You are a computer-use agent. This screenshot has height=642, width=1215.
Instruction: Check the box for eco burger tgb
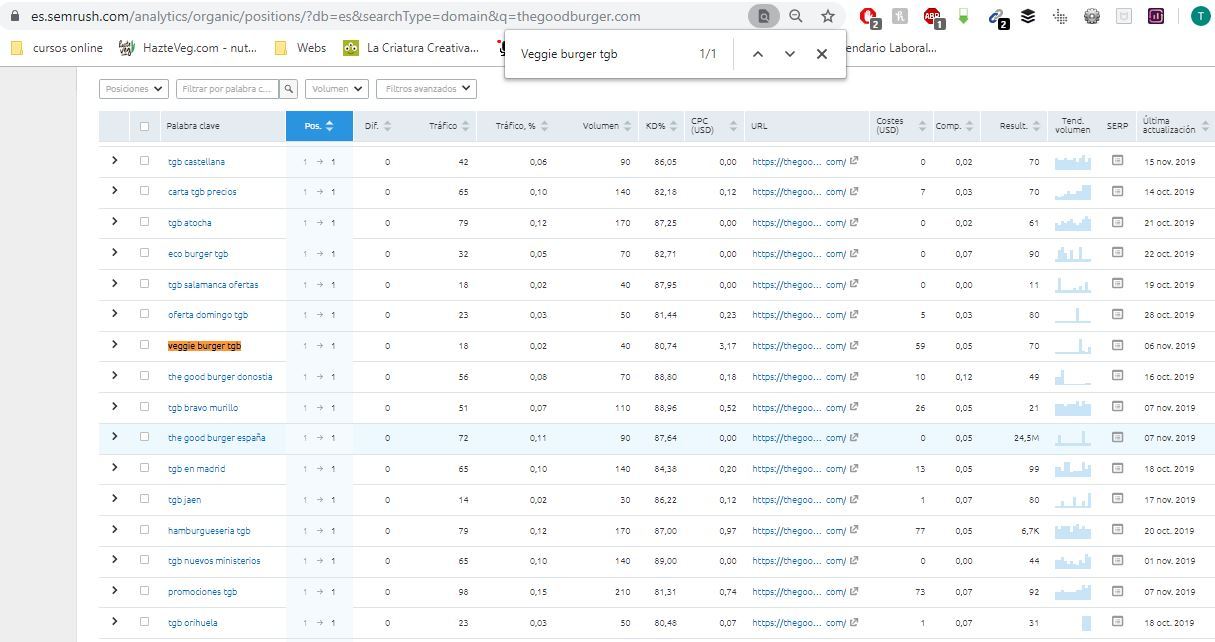pyautogui.click(x=145, y=253)
